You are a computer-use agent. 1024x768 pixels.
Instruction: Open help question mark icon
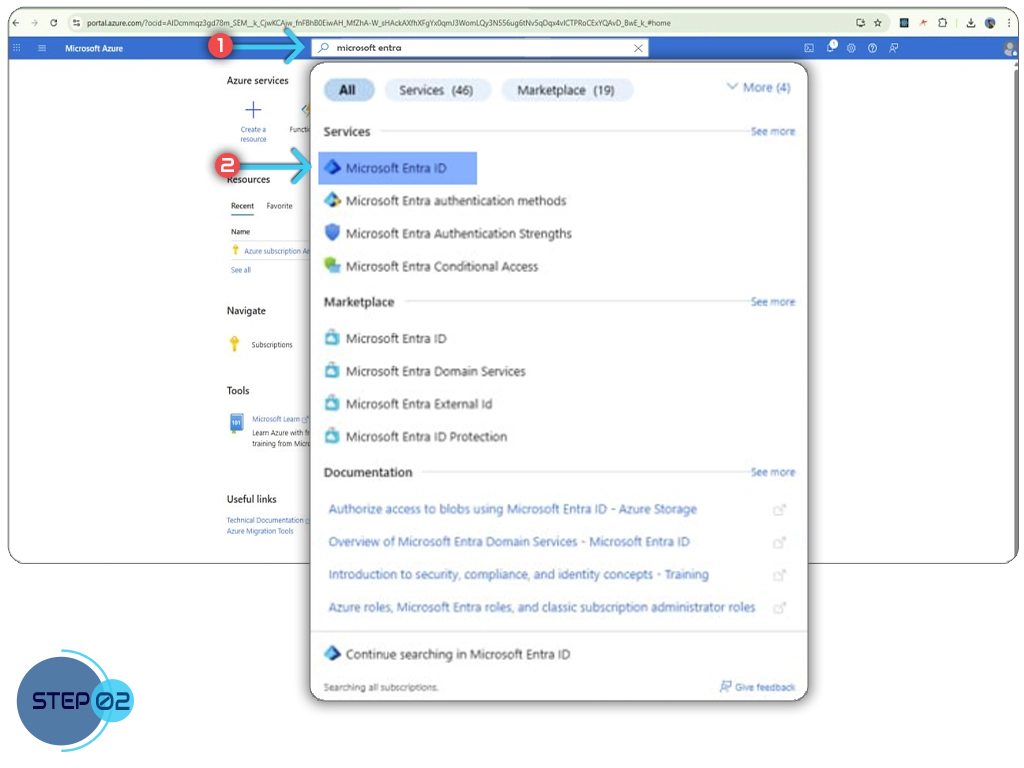coord(872,48)
